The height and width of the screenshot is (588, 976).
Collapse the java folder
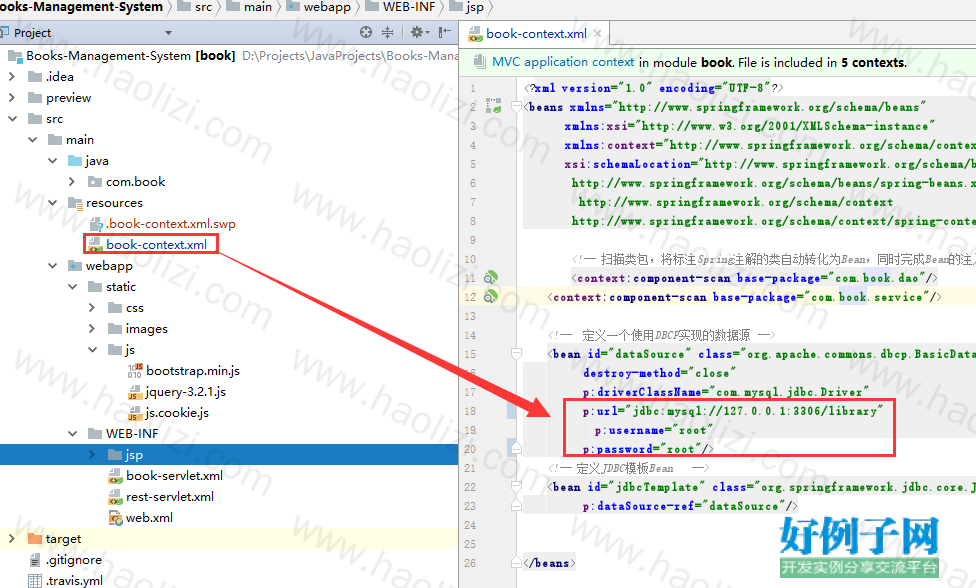[53, 161]
